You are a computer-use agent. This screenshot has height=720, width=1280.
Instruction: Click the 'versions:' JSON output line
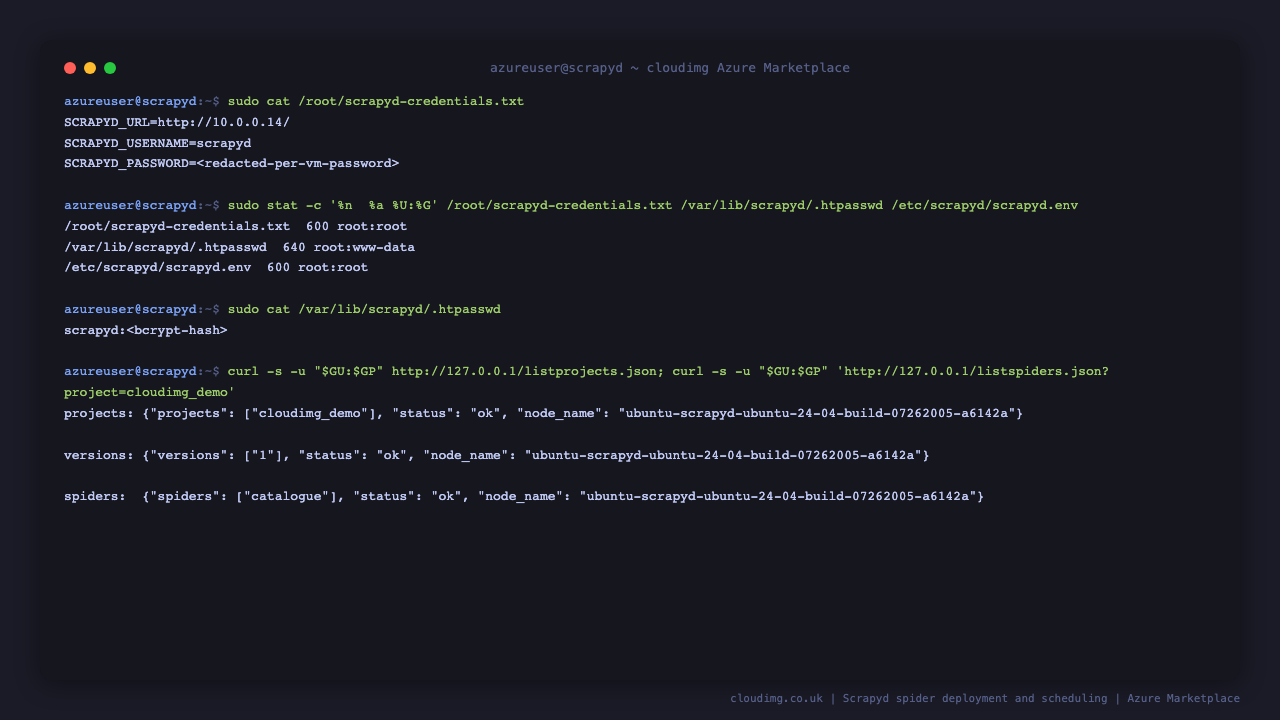497,455
